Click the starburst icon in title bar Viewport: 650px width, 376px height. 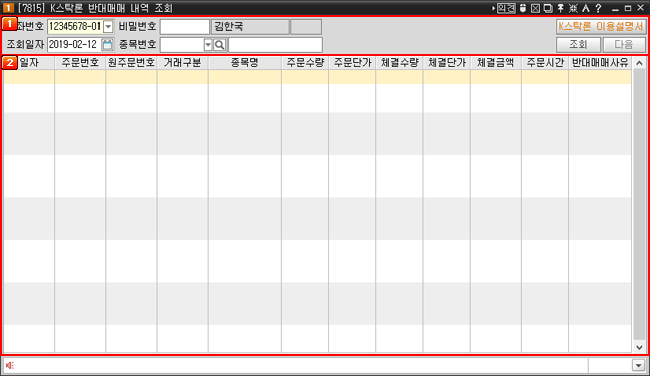(573, 8)
